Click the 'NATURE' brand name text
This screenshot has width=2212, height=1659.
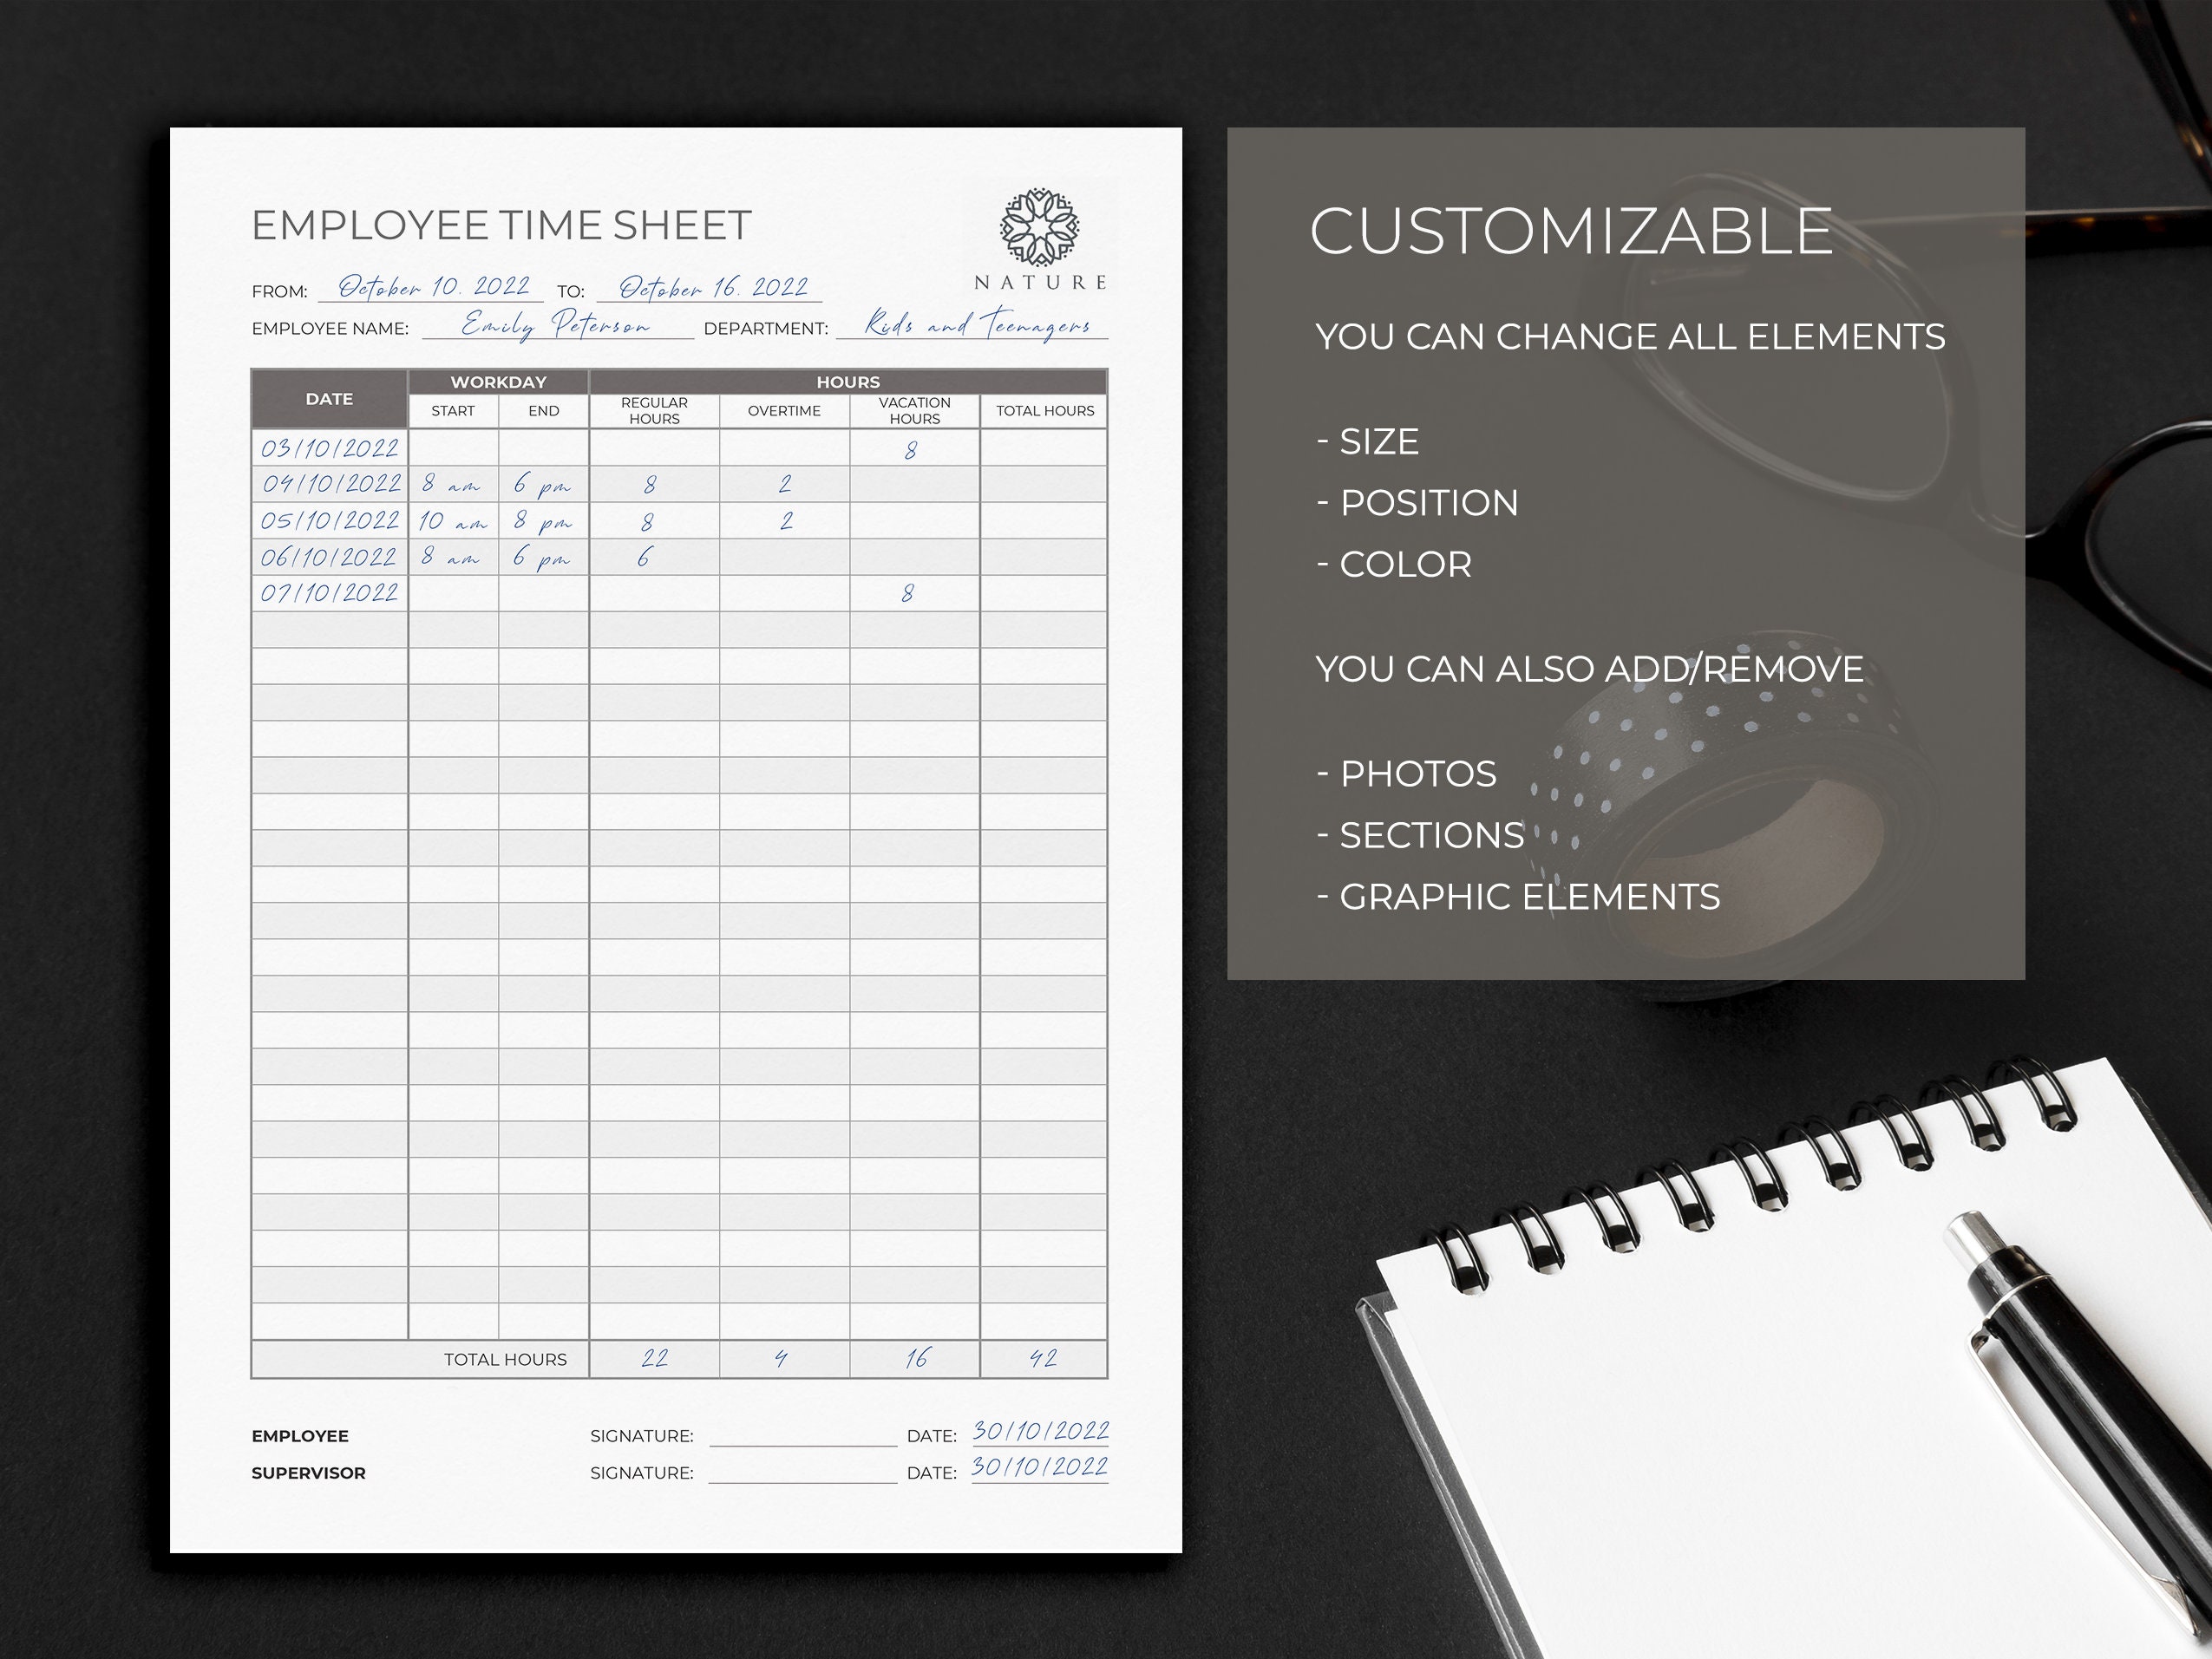pyautogui.click(x=1040, y=282)
